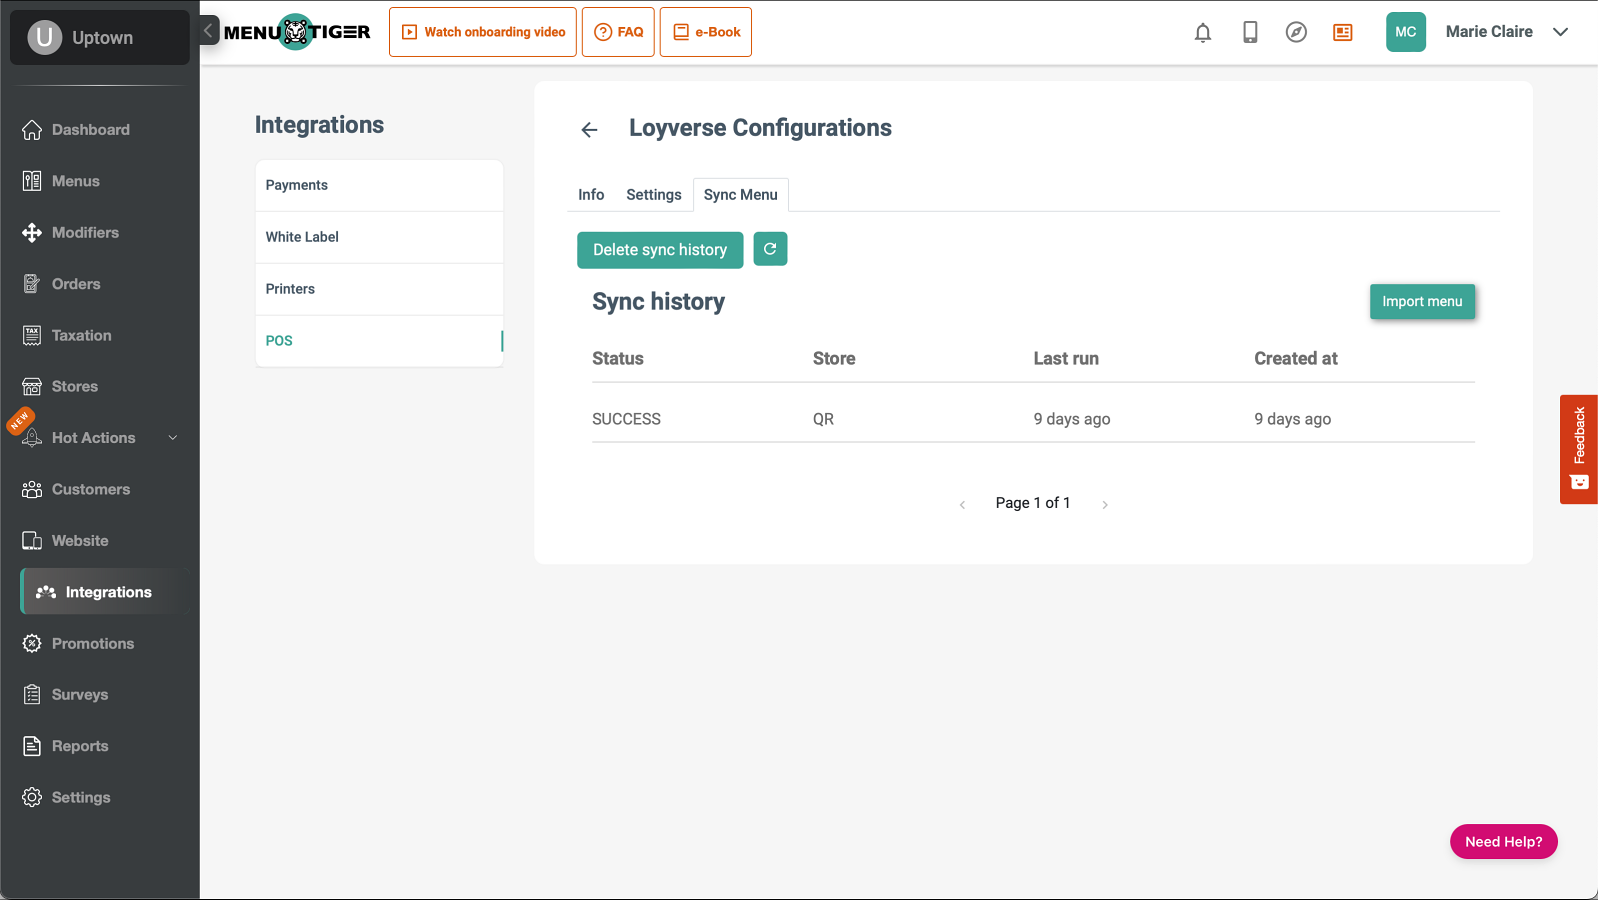The height and width of the screenshot is (900, 1598).
Task: Select White Label in Integrations list
Action: click(x=379, y=237)
